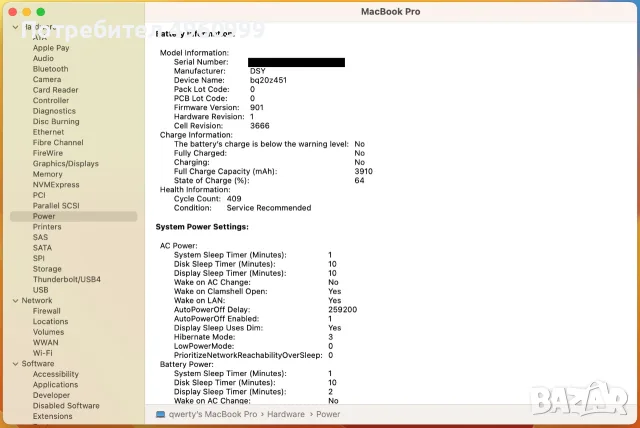Select SAS in the sidebar
640x428 pixels.
(x=40, y=237)
